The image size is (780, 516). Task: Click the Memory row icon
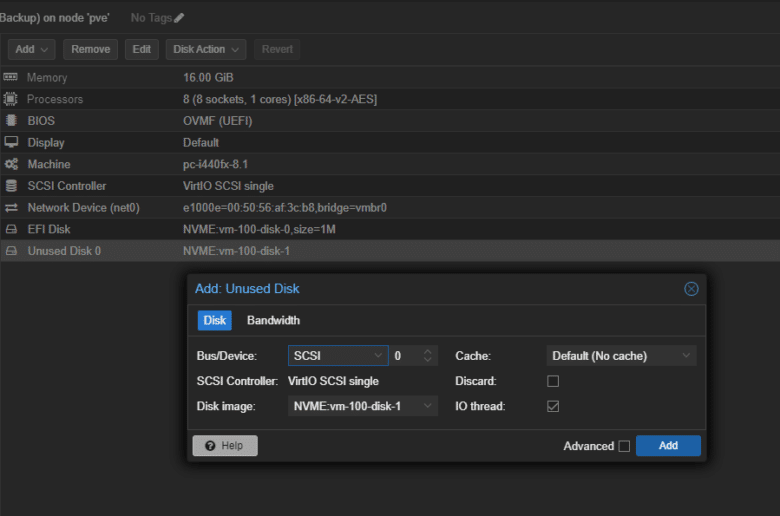(x=10, y=77)
